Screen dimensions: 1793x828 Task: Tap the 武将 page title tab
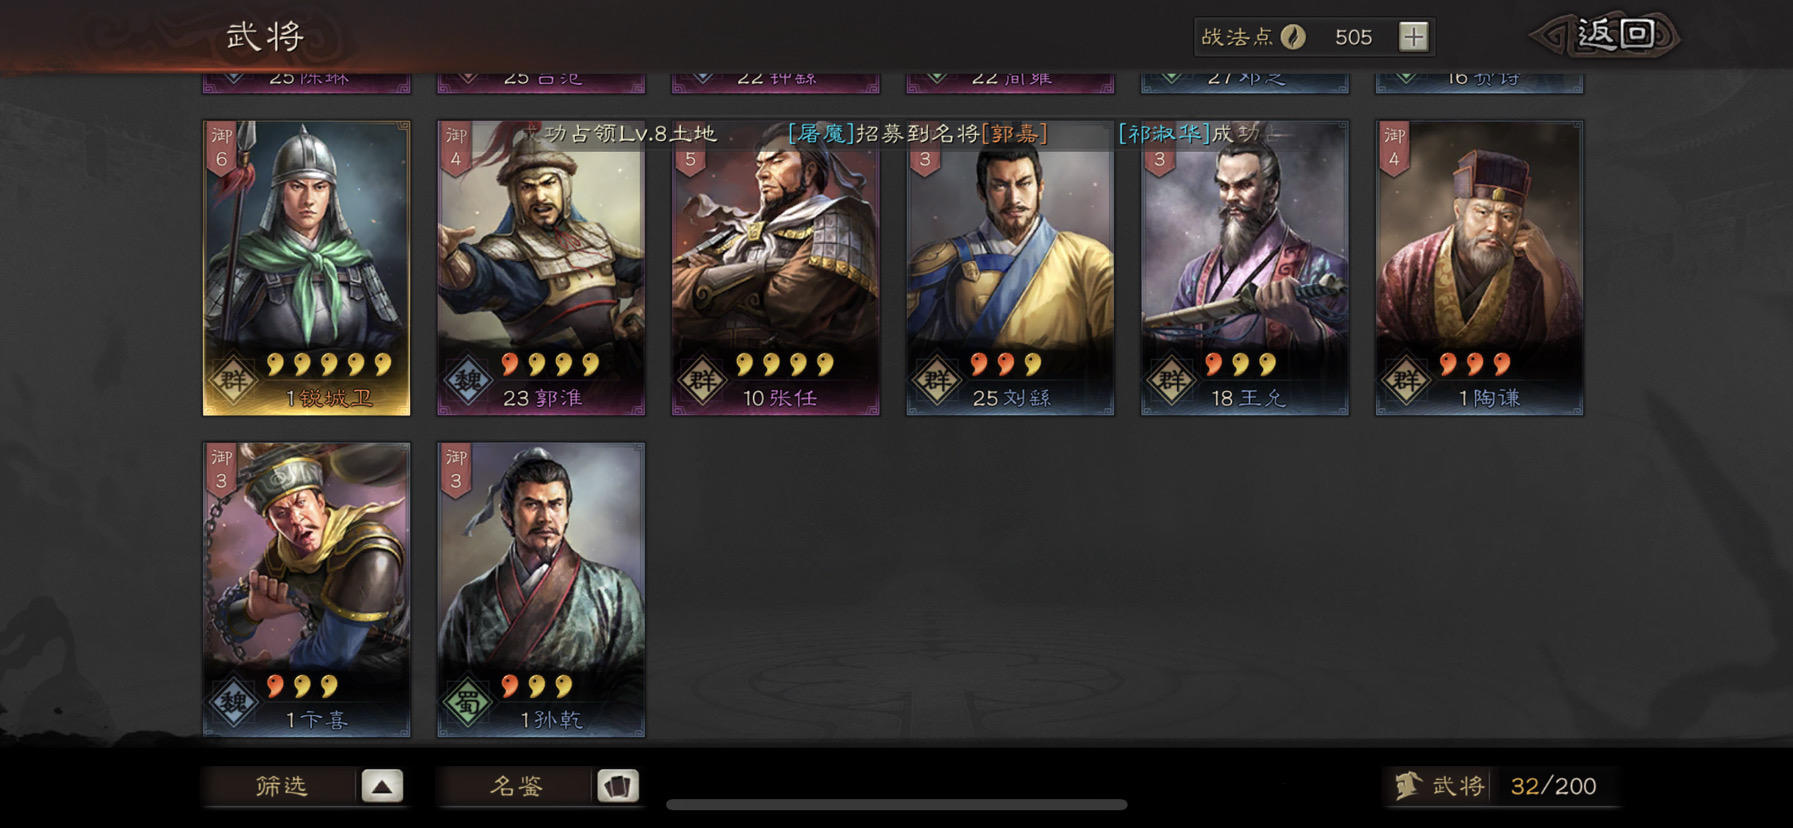[265, 37]
